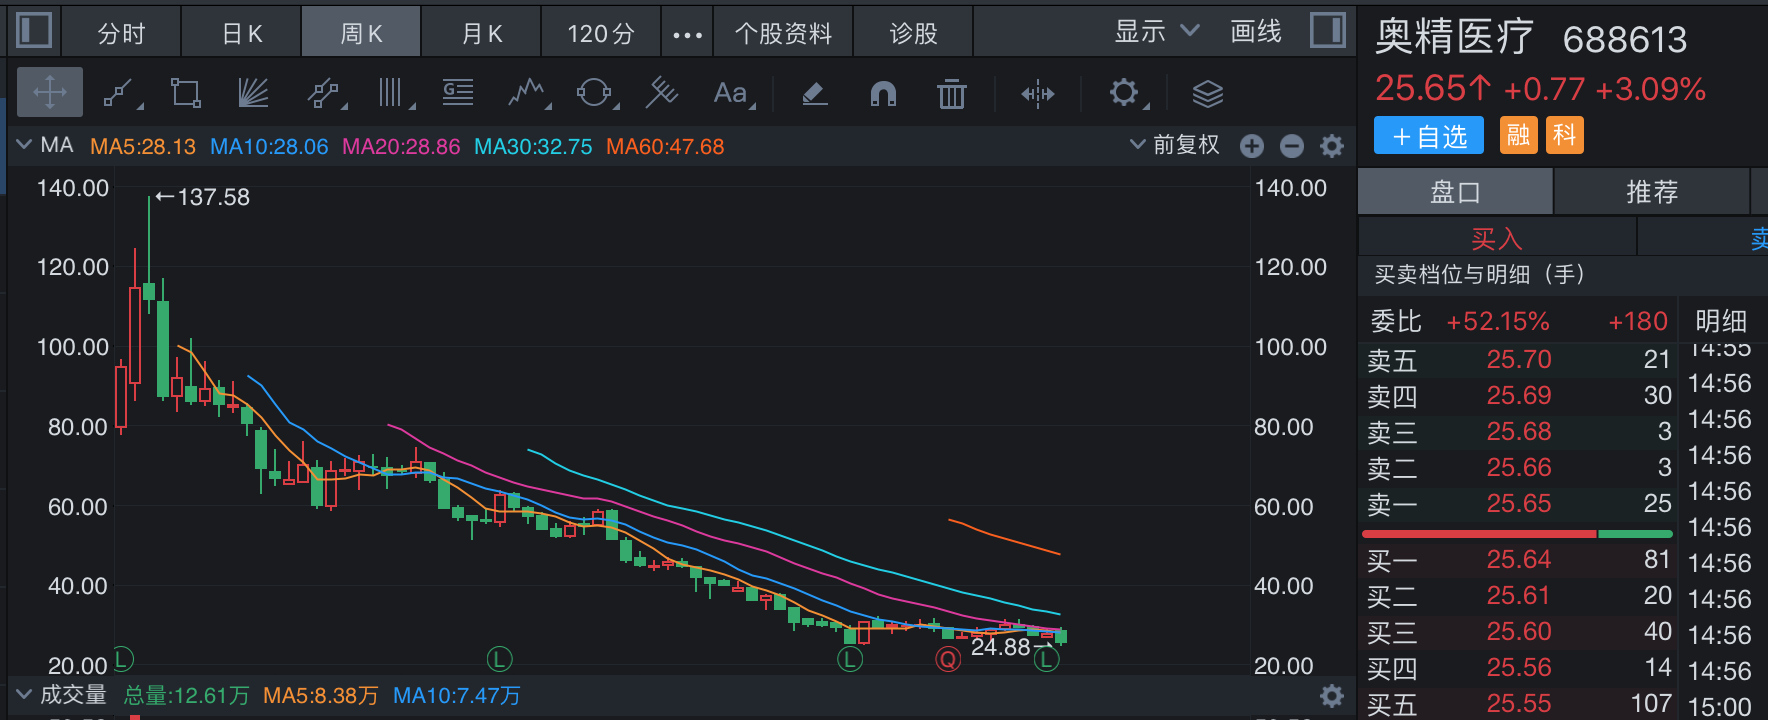Click the 卖三 price 25.68
The width and height of the screenshot is (1768, 720).
click(x=1519, y=431)
